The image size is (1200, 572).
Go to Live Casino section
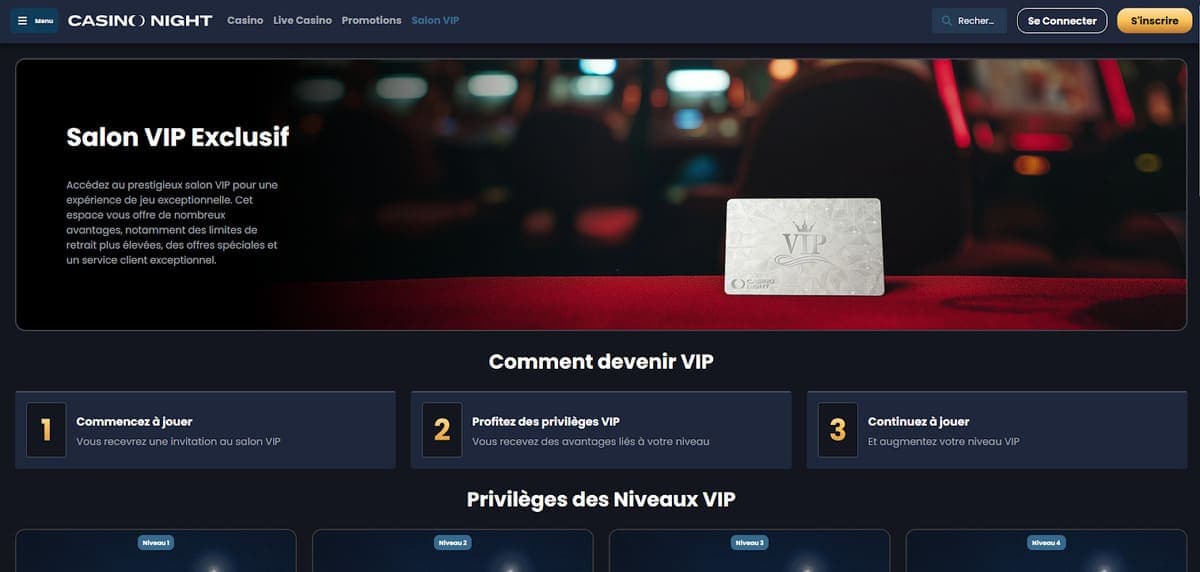click(x=302, y=21)
